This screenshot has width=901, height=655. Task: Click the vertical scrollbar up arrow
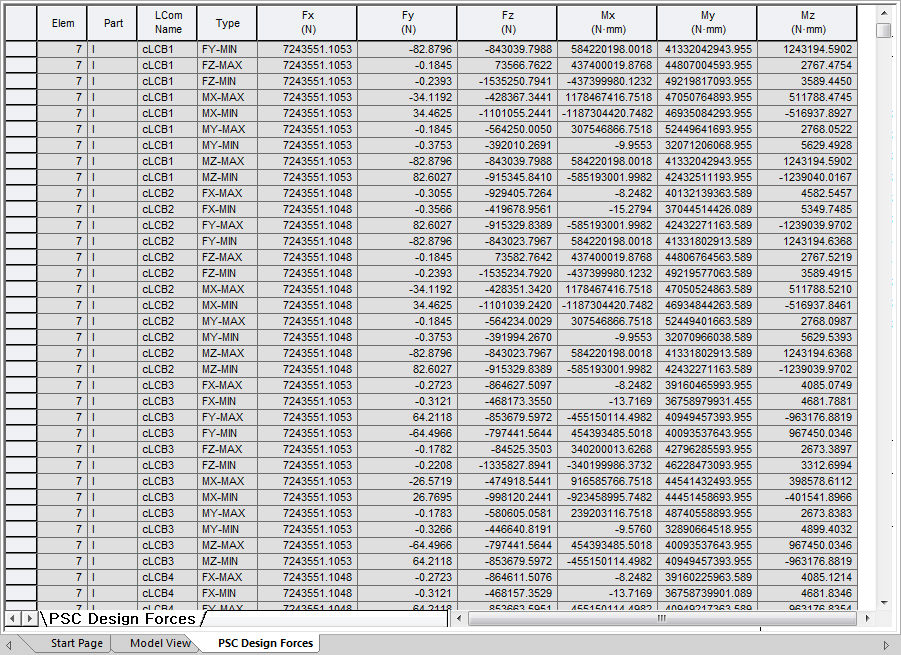883,13
